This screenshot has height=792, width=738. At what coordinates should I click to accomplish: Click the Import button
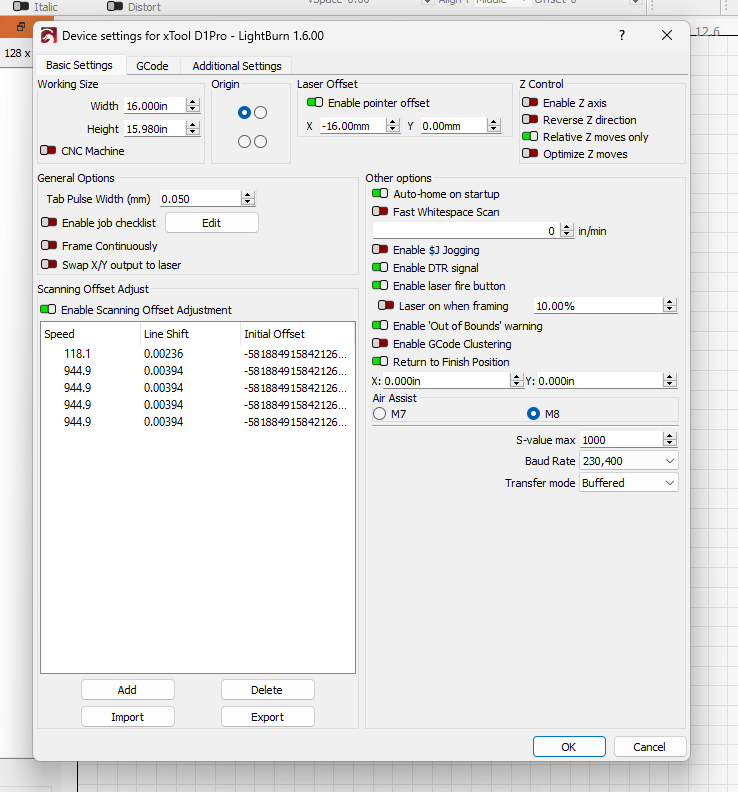click(x=127, y=717)
